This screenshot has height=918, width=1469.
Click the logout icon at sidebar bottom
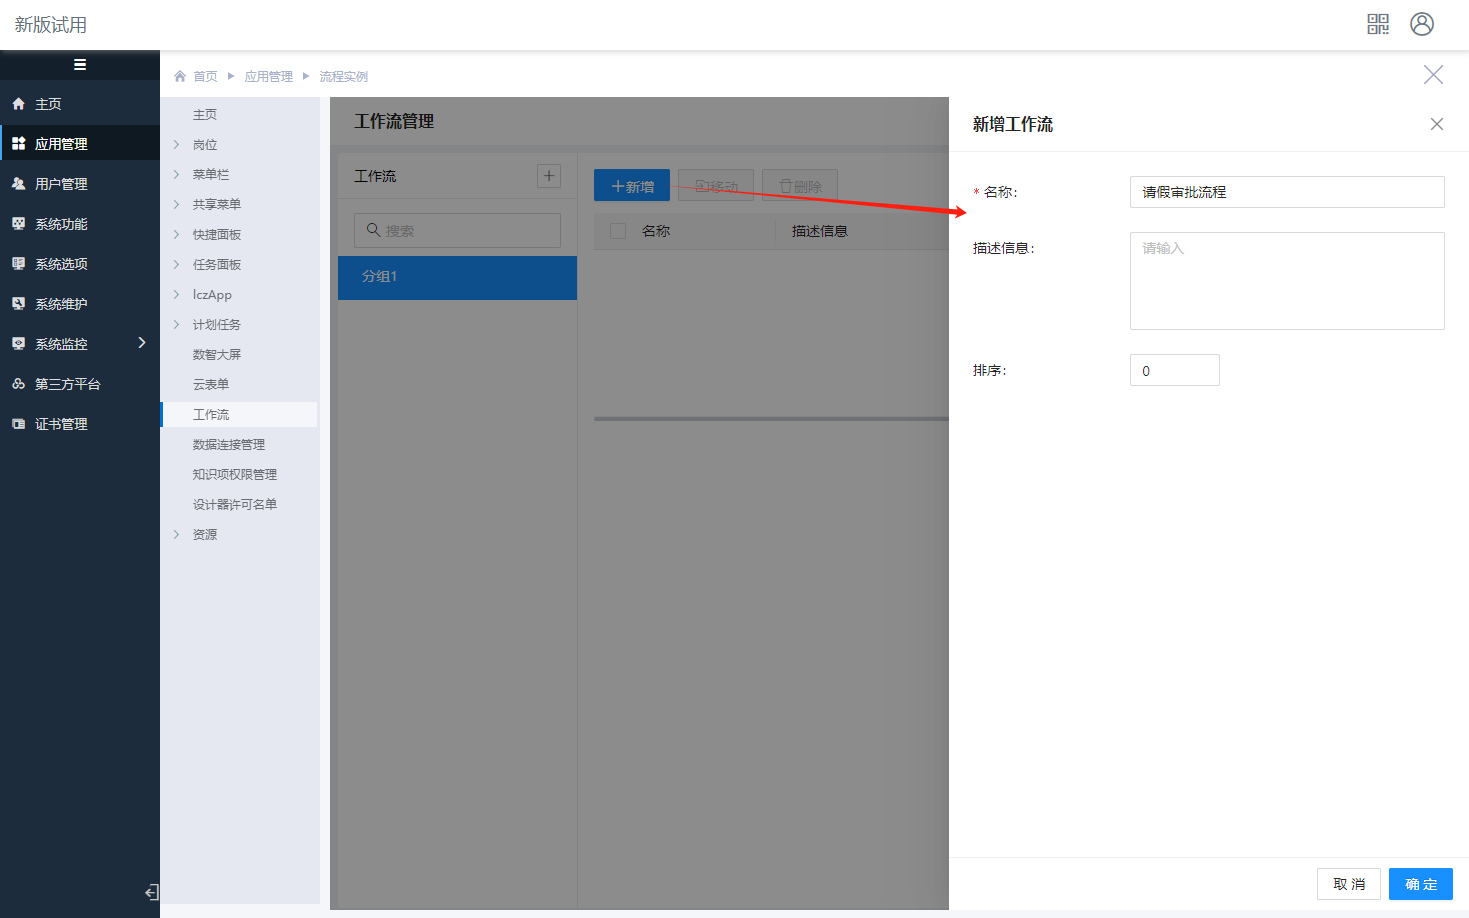[x=151, y=892]
